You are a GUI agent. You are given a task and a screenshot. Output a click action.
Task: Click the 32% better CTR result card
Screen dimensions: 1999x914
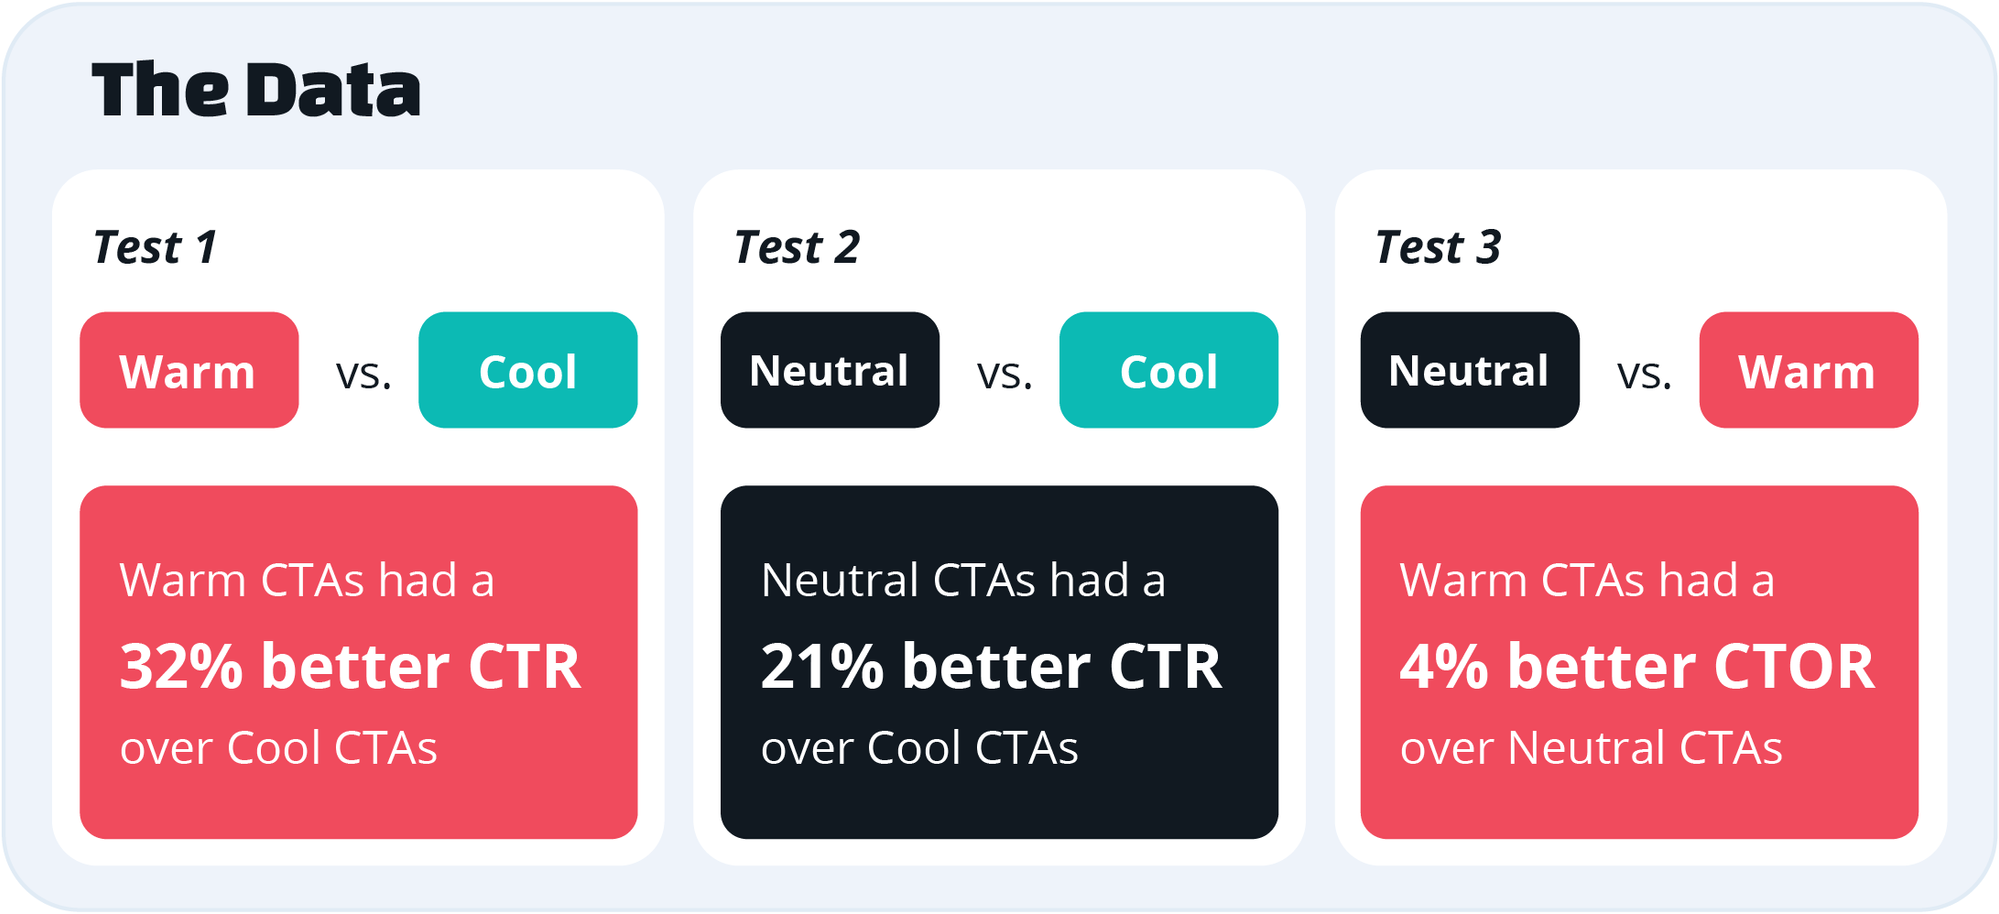click(x=359, y=662)
